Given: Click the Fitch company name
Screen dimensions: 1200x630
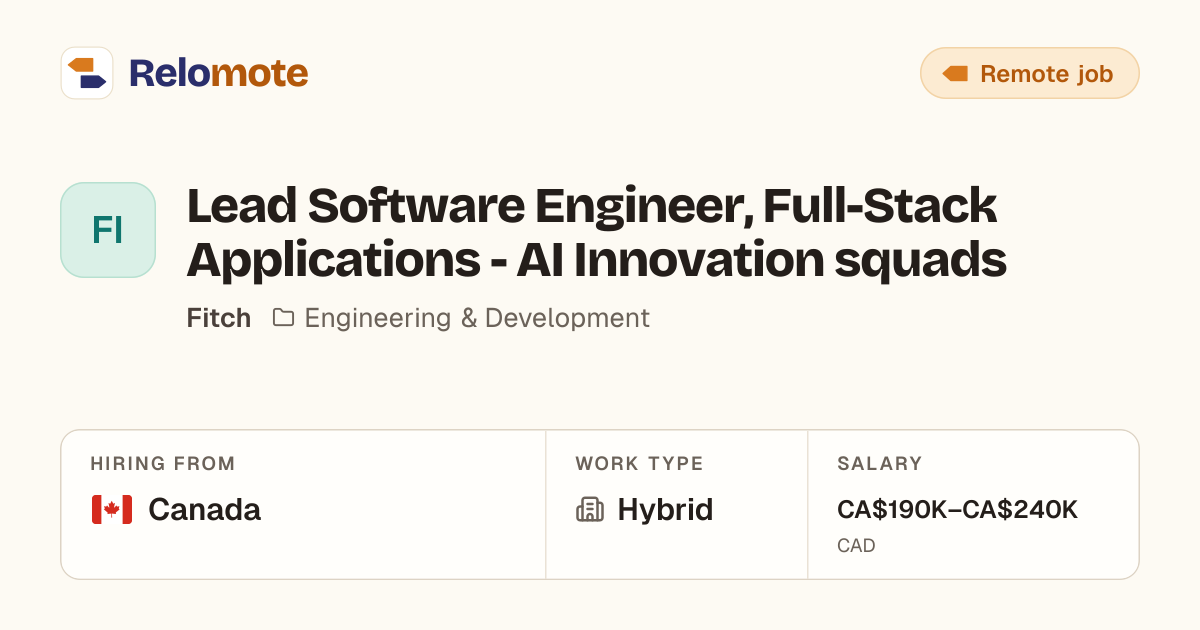Looking at the screenshot, I should [x=219, y=318].
